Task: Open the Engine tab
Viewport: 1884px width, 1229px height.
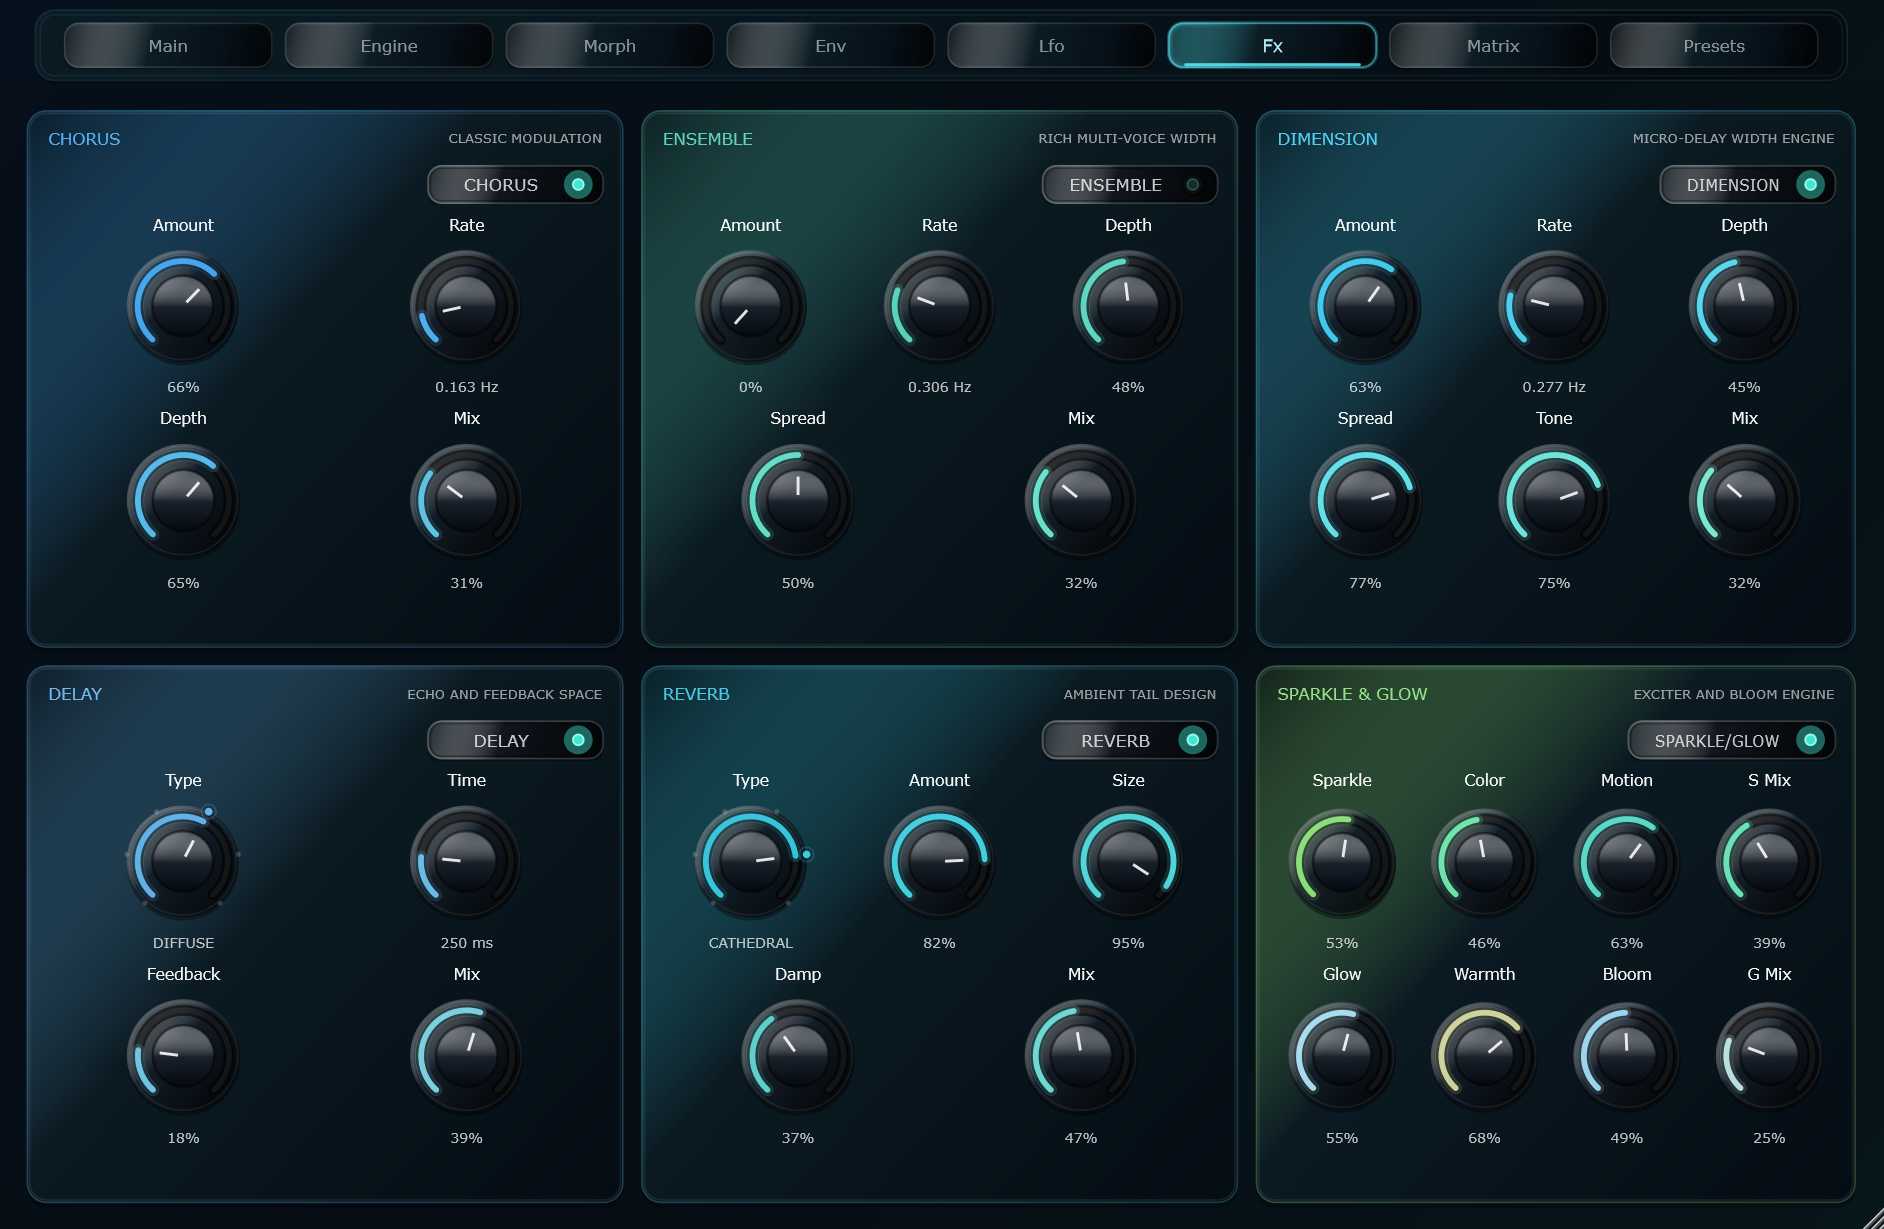Action: pos(389,46)
